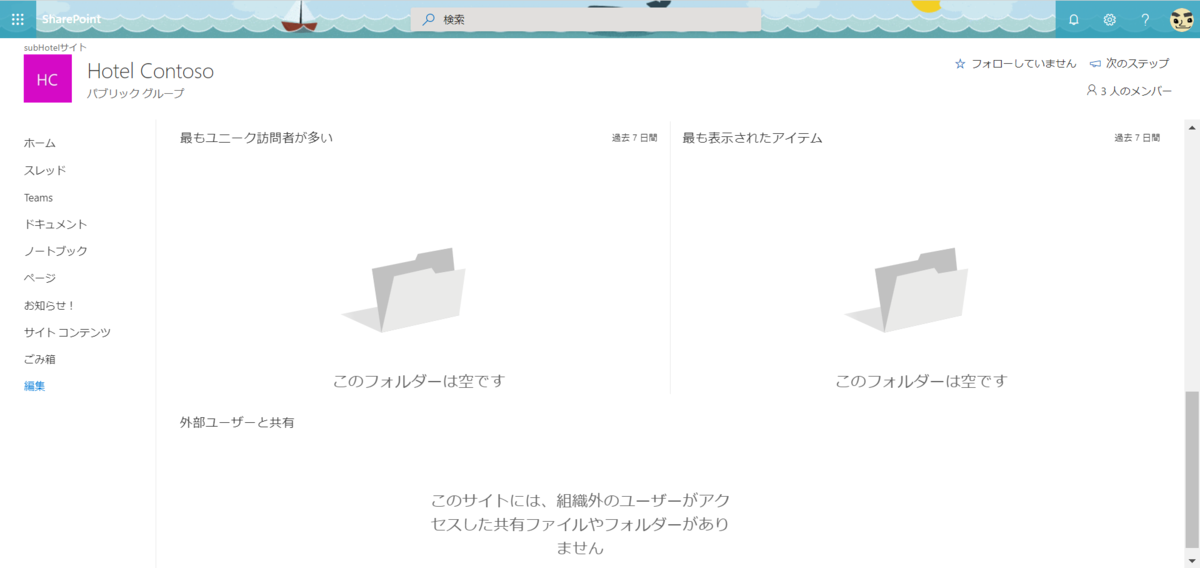Click the 次のステップ megaphone icon
The width and height of the screenshot is (1200, 568).
coord(1095,63)
